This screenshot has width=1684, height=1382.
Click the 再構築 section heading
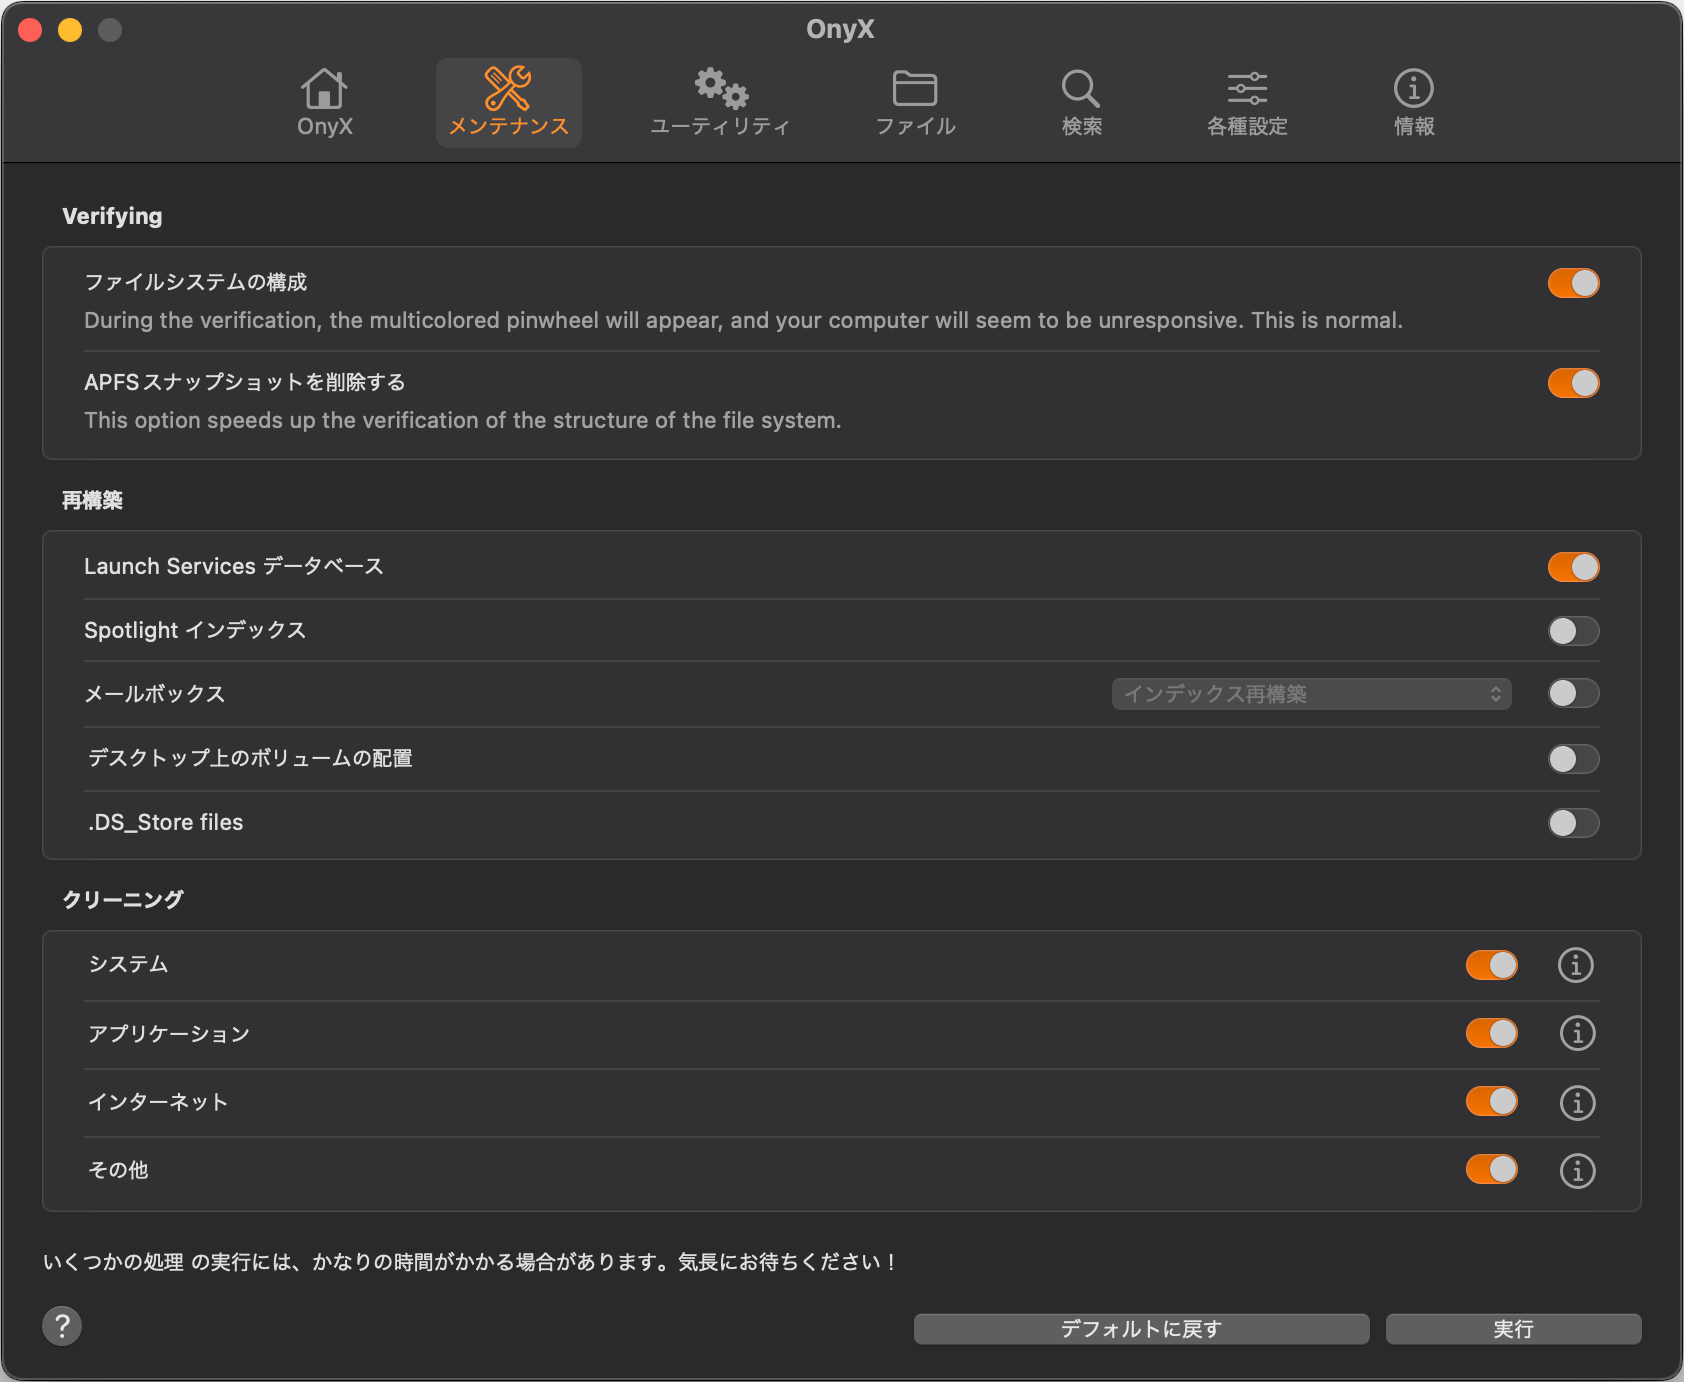click(92, 500)
